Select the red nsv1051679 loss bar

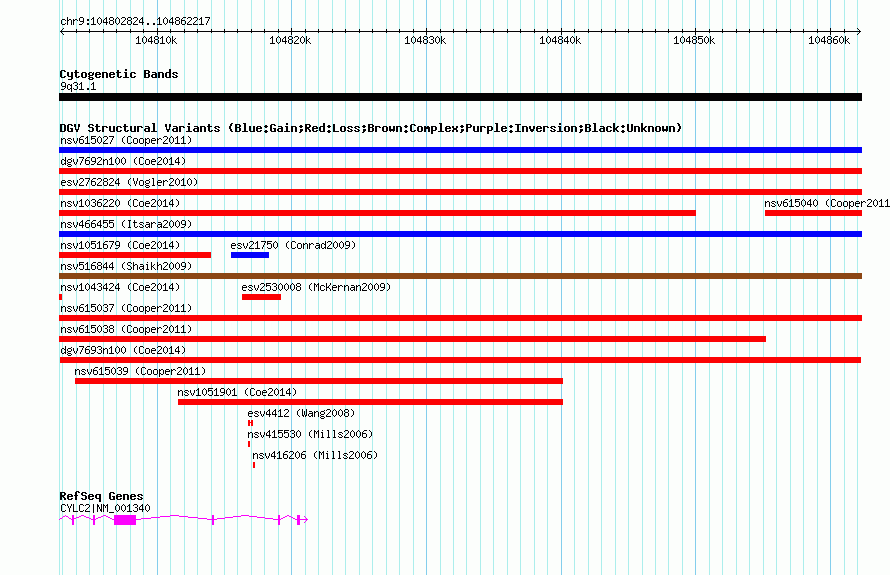click(x=135, y=255)
